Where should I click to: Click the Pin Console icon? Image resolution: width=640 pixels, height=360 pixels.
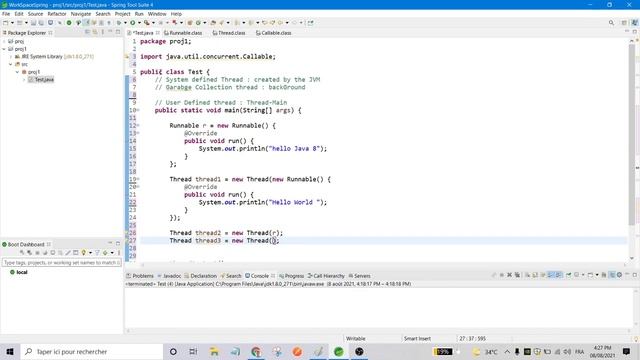tap(569, 275)
